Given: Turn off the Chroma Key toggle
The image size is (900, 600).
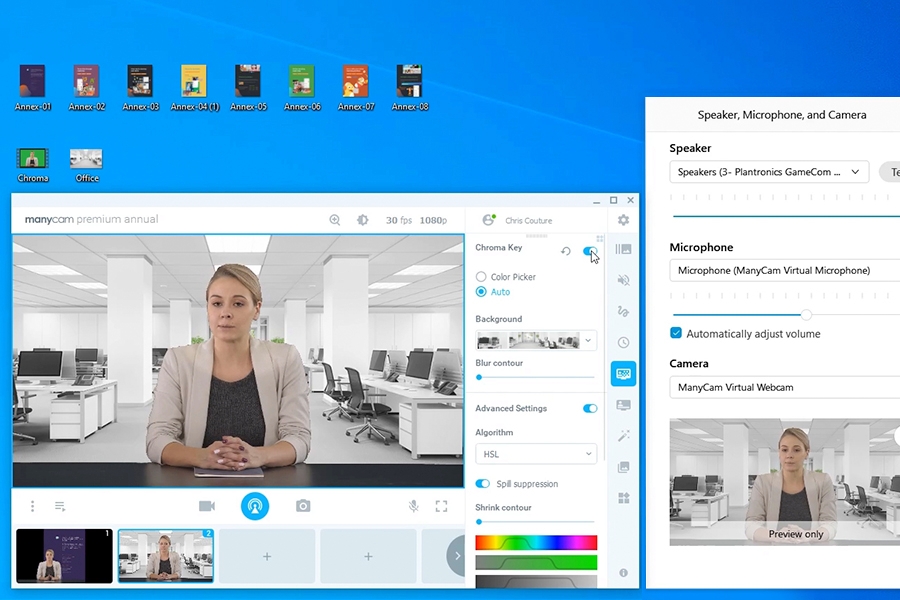Looking at the screenshot, I should pos(589,251).
